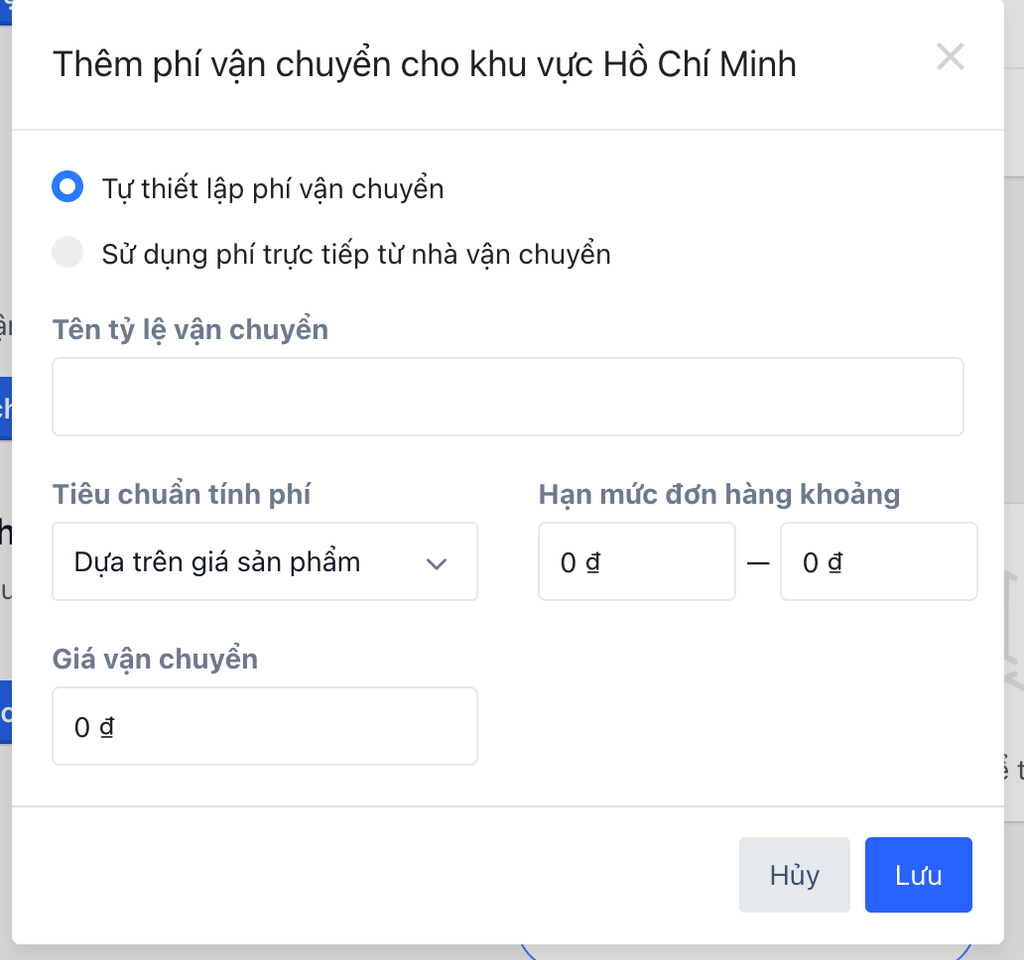
Task: Open the "Dựa trên giá sản phẩm" dropdown
Action: 264,562
